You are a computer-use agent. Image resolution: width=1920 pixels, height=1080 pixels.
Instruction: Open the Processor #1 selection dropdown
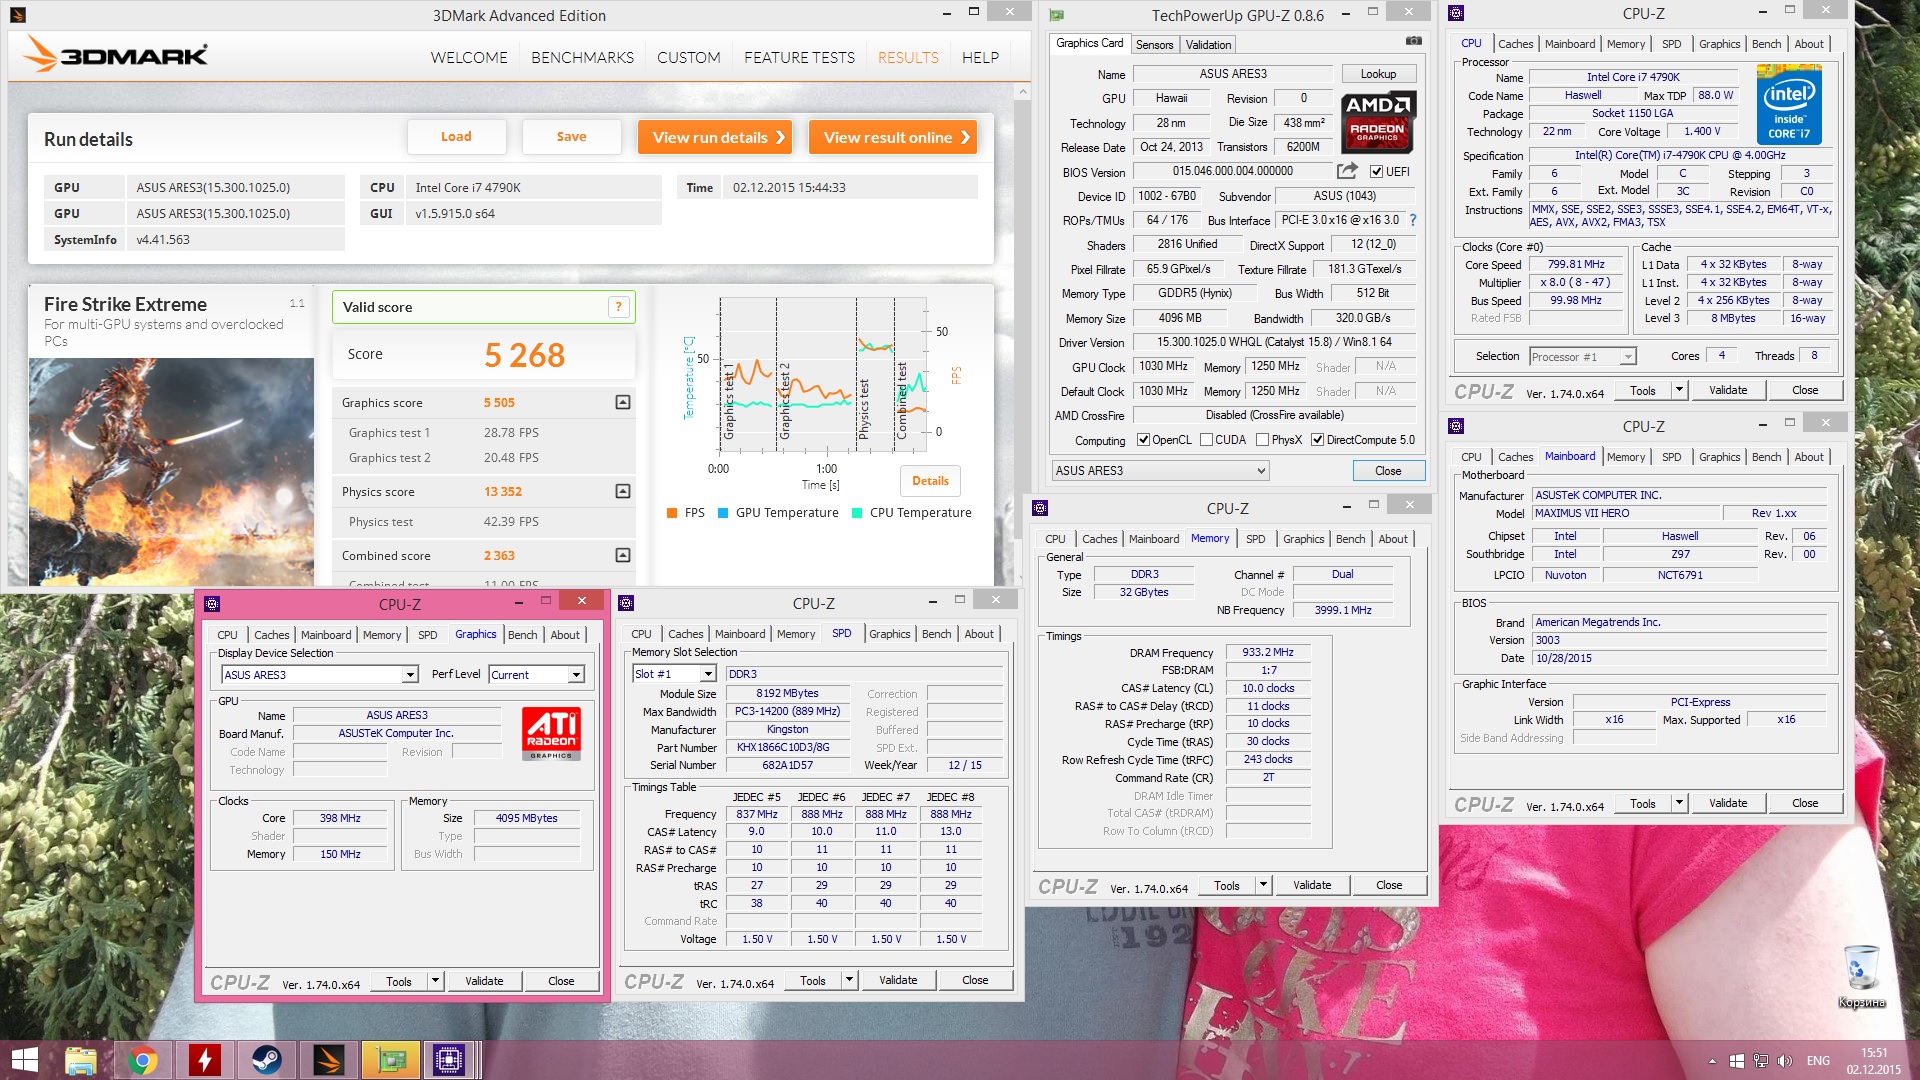(x=1582, y=357)
